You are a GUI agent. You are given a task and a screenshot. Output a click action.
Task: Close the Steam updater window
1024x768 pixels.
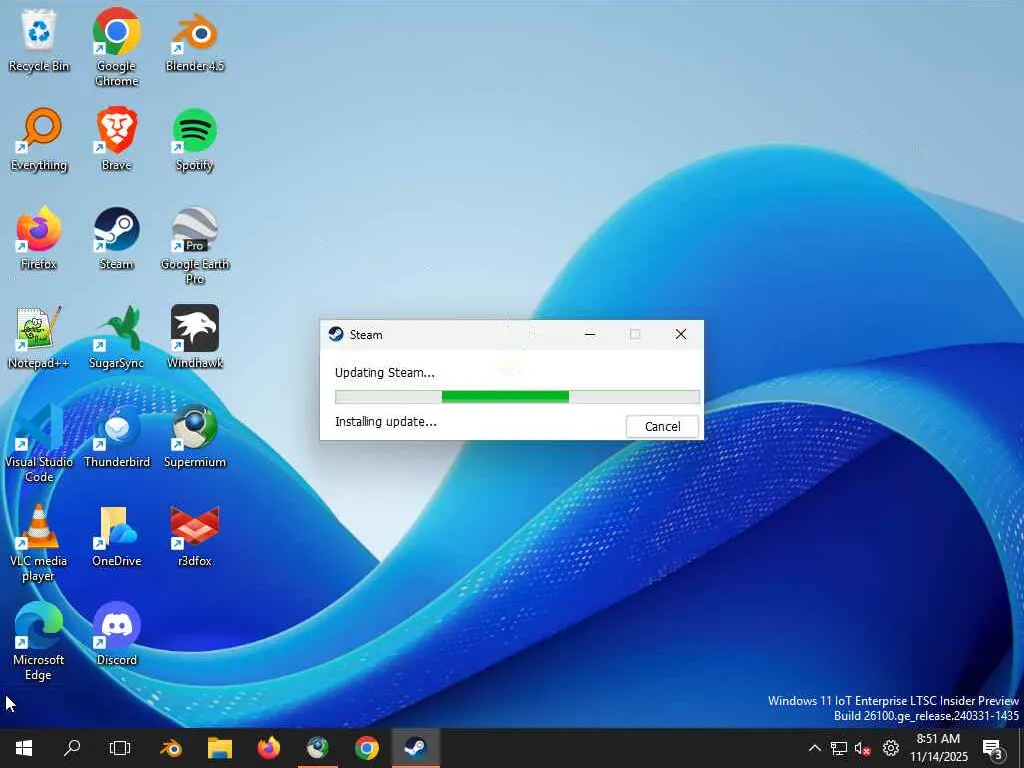click(x=680, y=334)
